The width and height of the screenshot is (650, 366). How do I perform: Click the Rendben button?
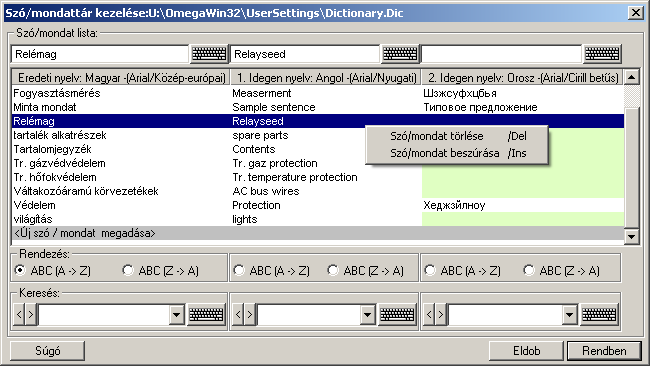point(604,351)
